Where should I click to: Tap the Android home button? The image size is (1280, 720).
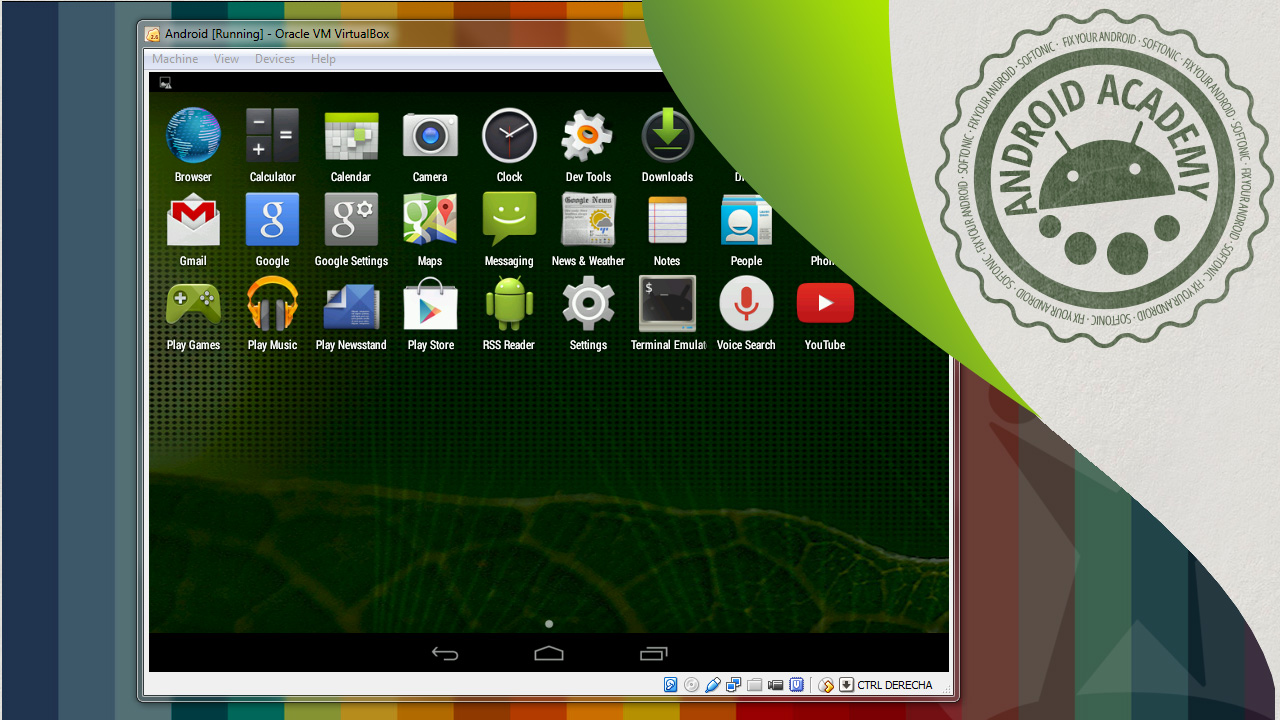click(x=549, y=654)
